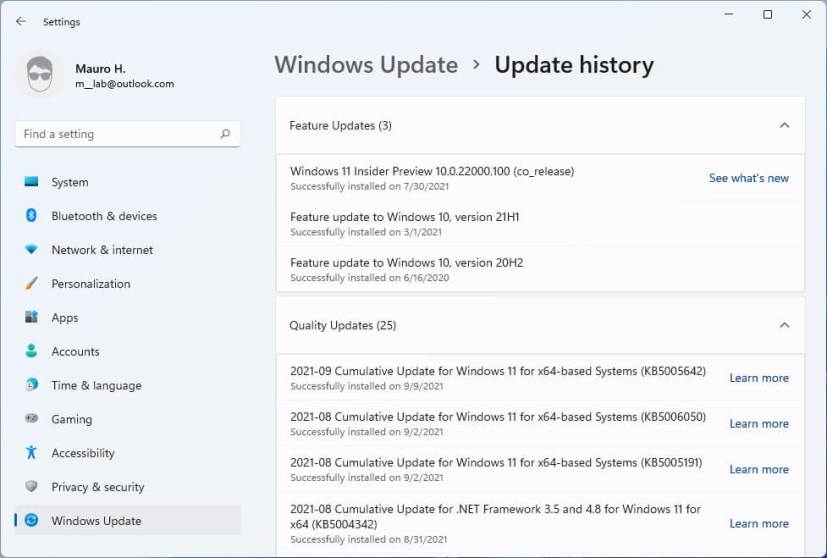Click the Windows Update sync icon
827x558 pixels.
point(31,520)
